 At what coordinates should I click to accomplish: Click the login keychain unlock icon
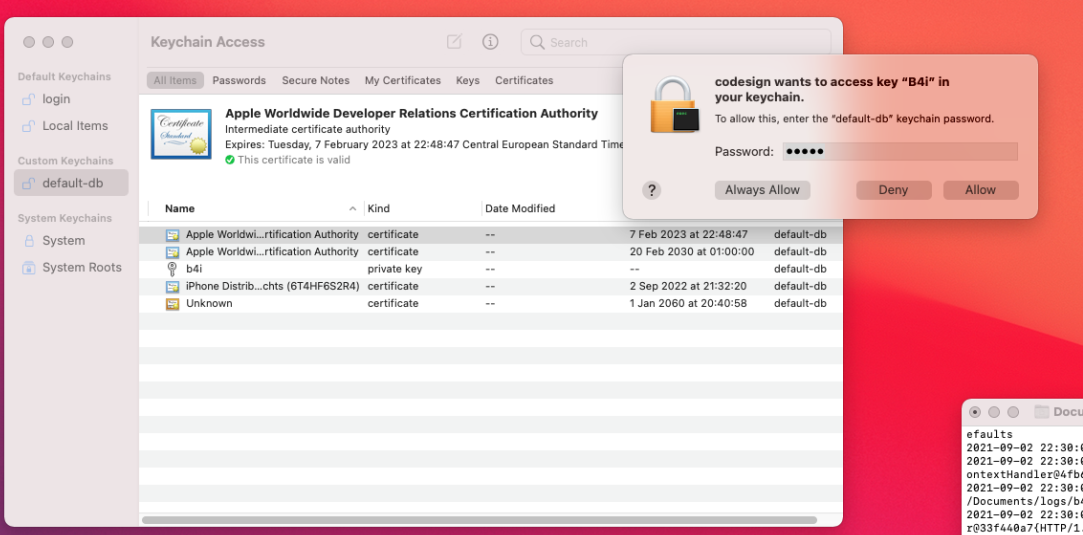pos(28,99)
